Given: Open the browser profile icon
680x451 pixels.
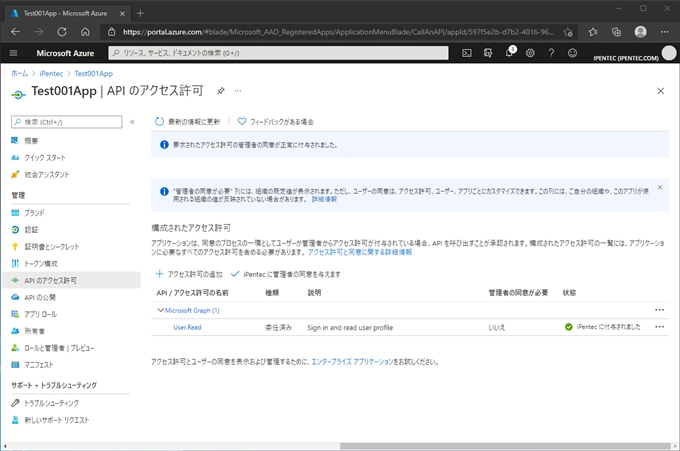Looking at the screenshot, I should [641, 32].
